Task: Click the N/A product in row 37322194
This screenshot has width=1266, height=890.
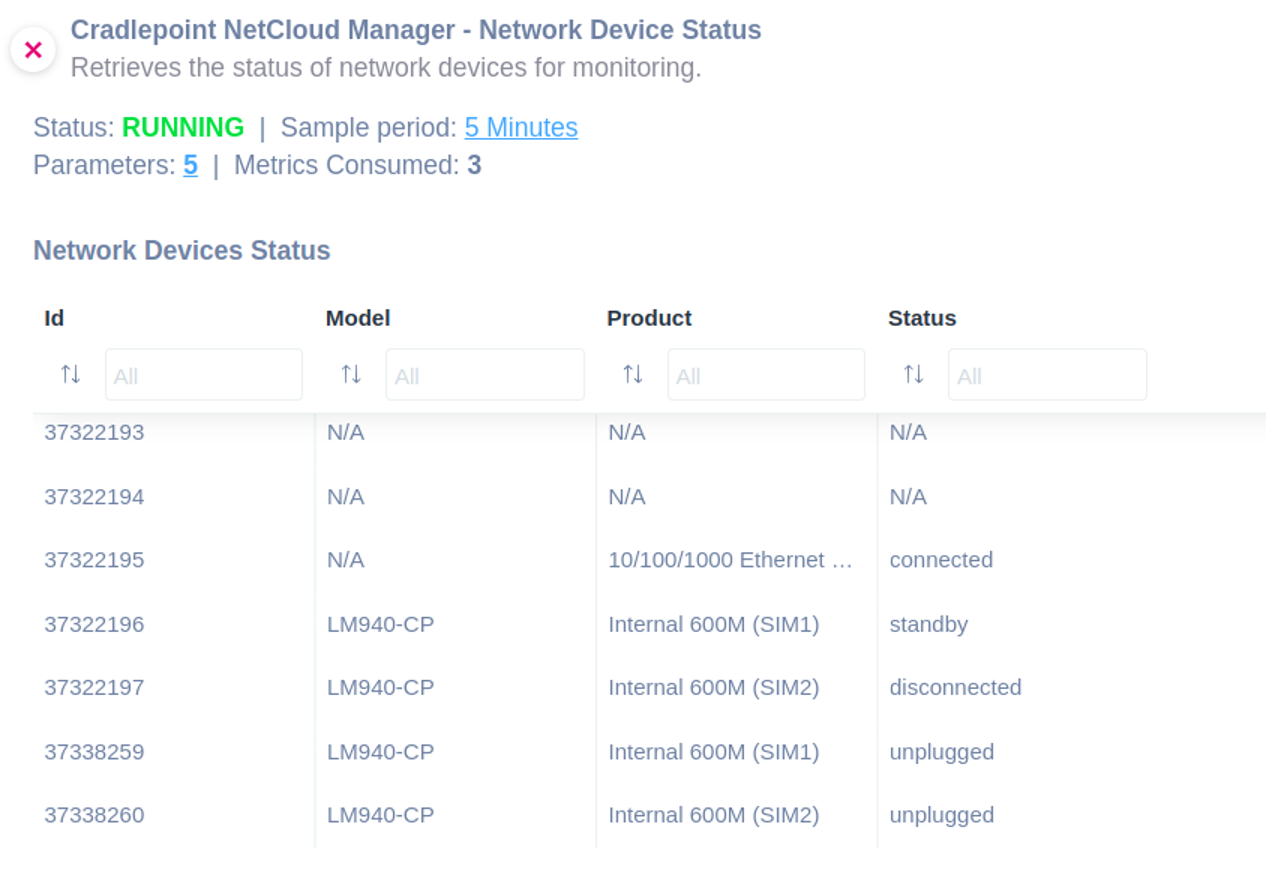Action: coord(627,497)
